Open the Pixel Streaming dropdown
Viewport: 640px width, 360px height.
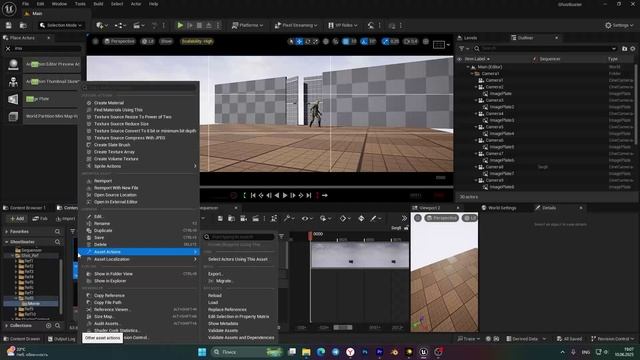pos(296,25)
